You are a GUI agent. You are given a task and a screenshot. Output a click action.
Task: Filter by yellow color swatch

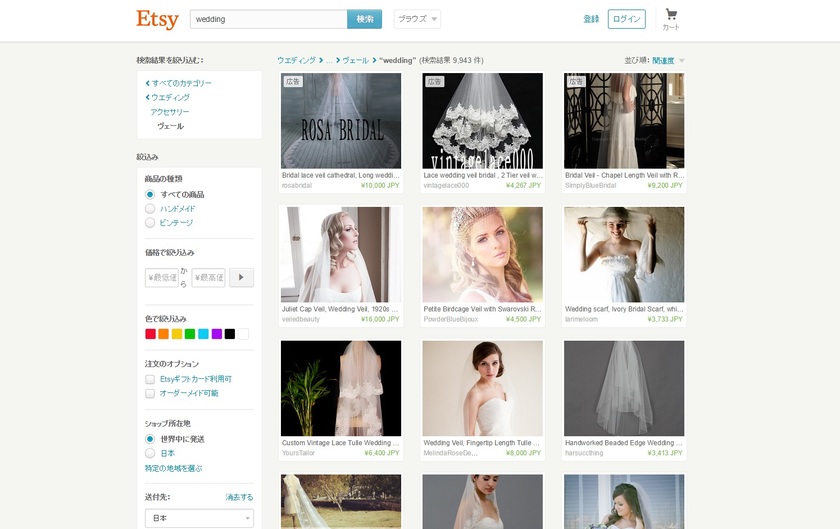[x=177, y=334]
